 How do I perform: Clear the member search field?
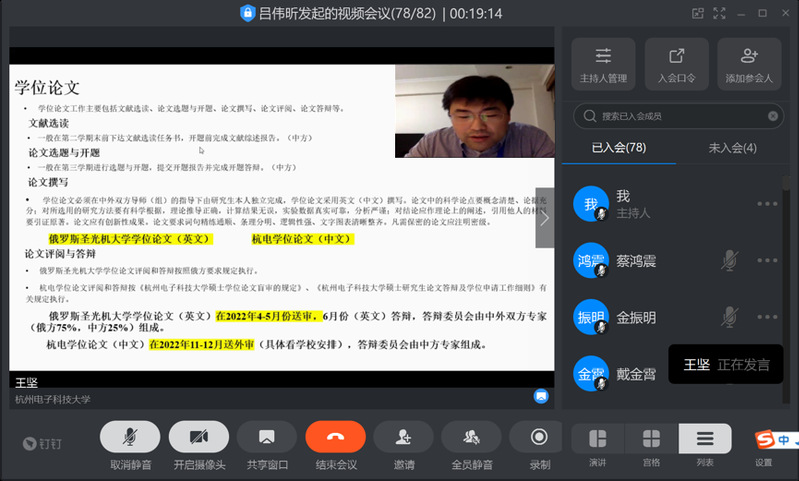coord(773,116)
